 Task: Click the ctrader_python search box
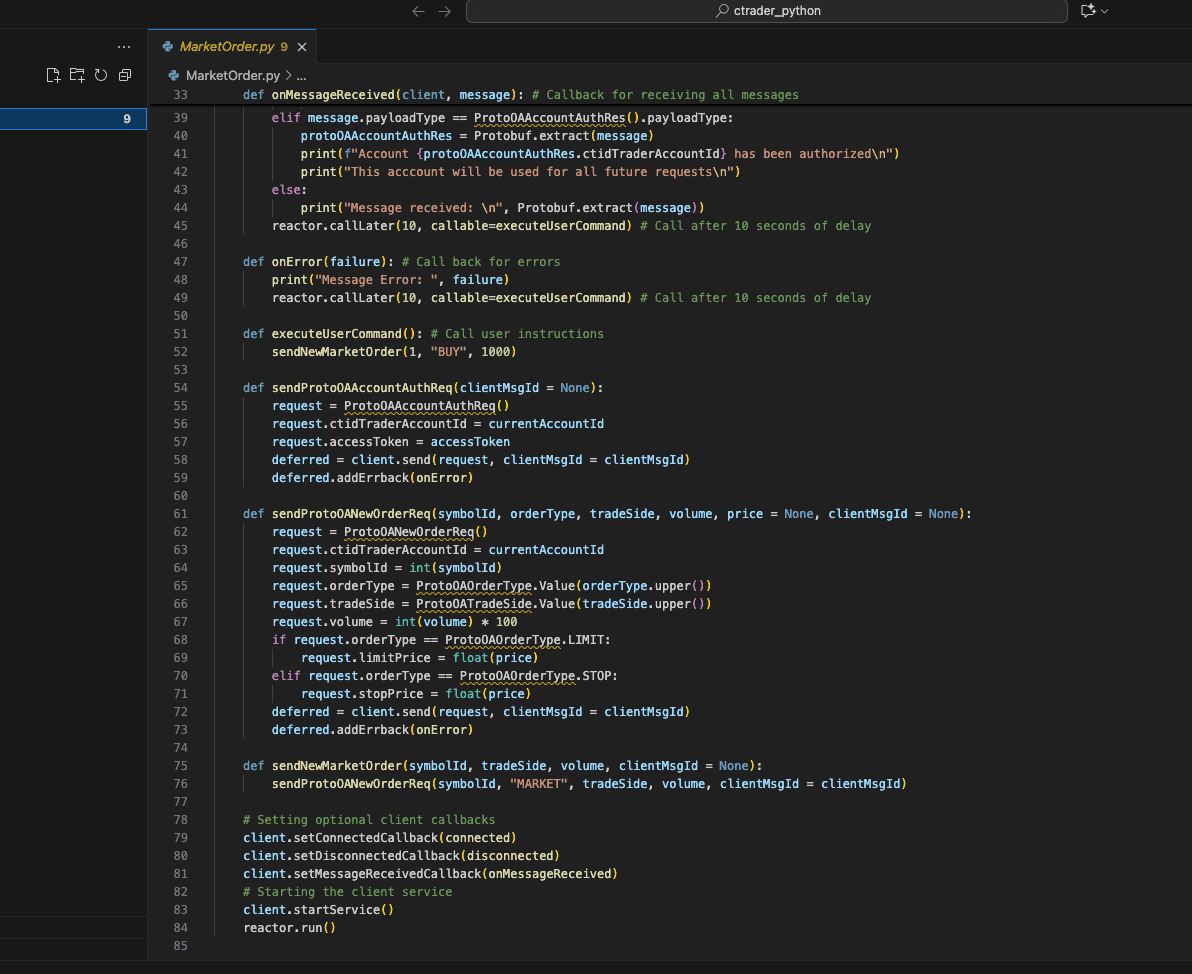766,11
